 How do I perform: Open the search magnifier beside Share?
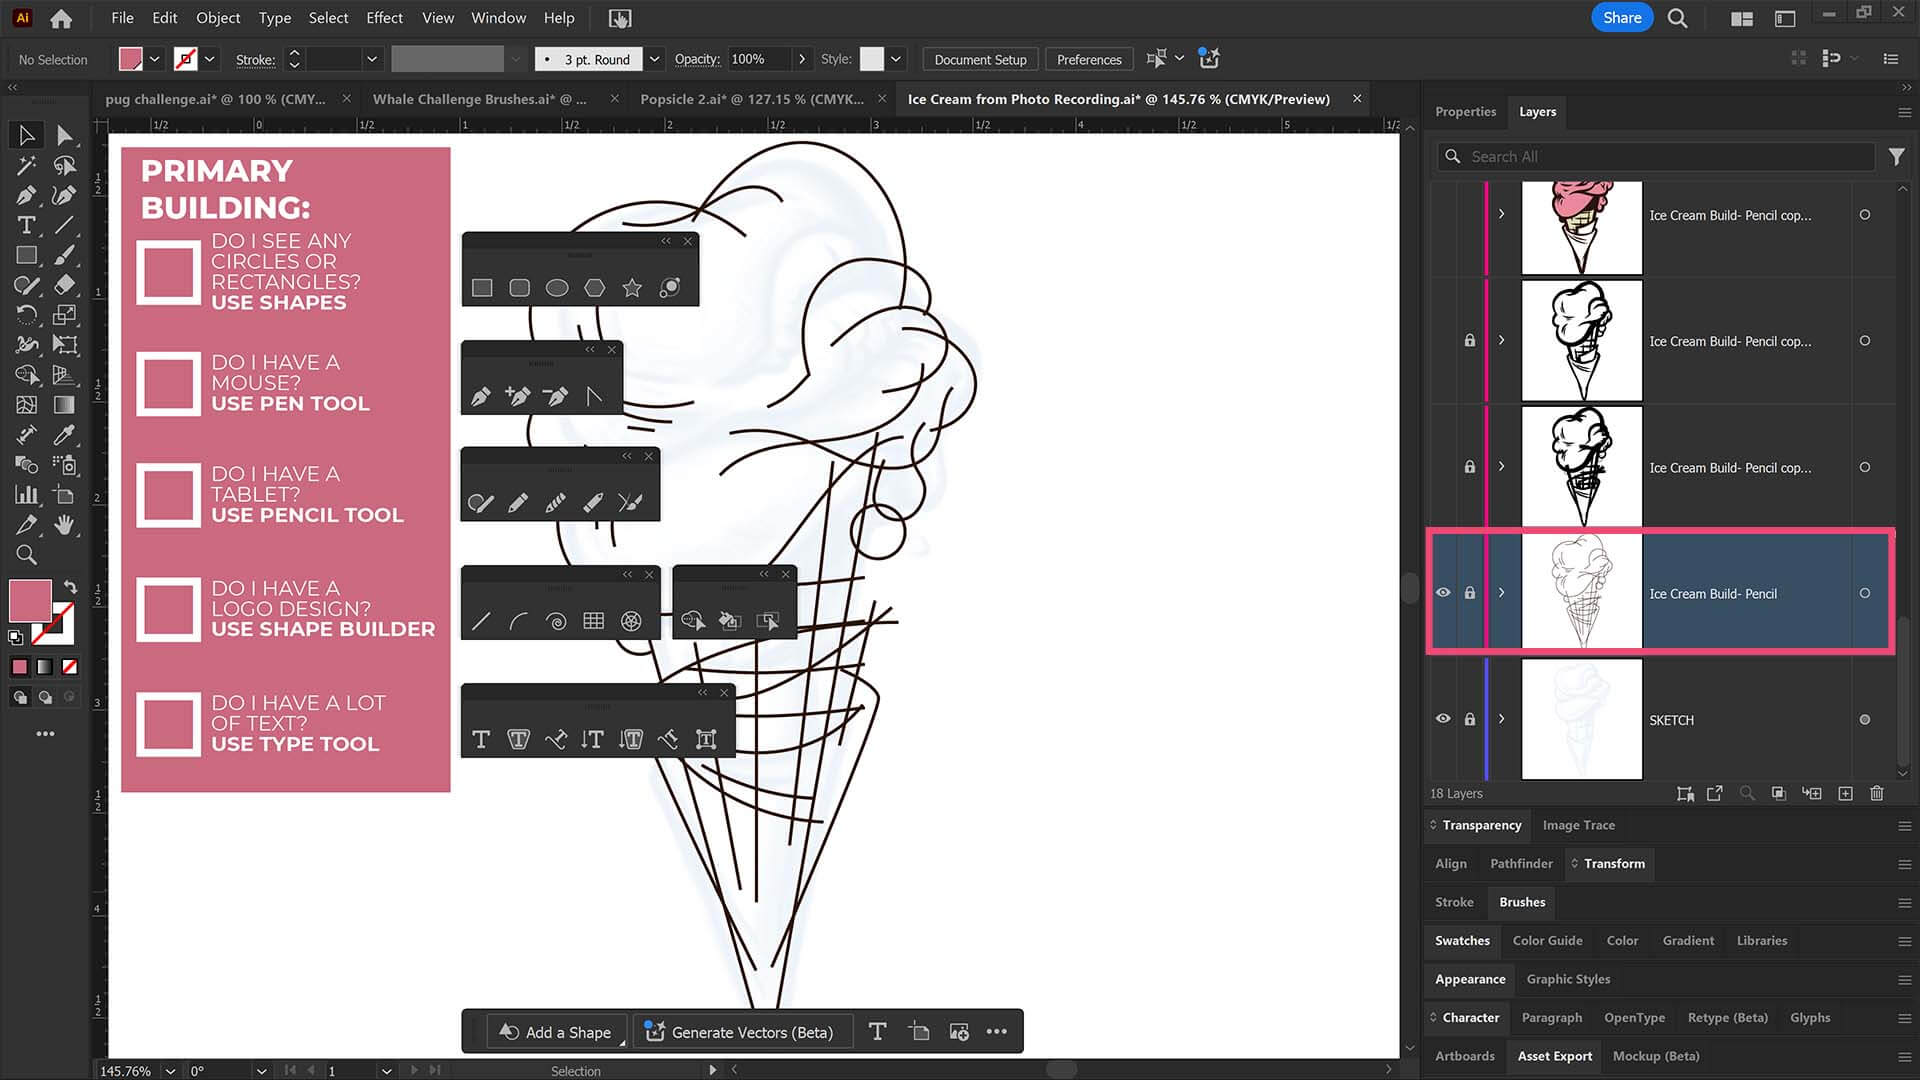pos(1678,18)
